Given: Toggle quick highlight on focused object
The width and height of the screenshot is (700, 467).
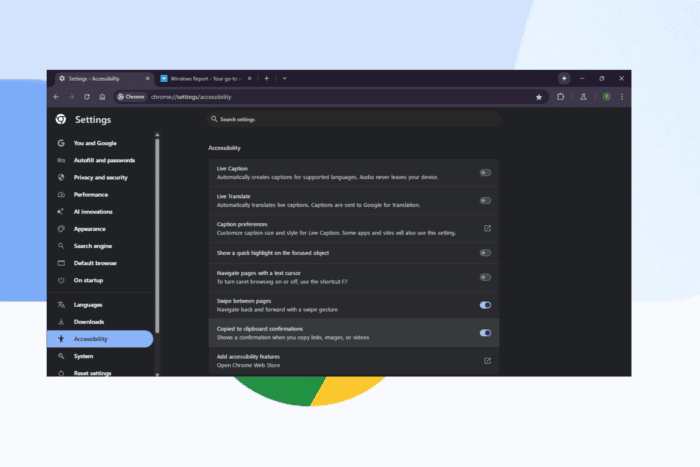Looking at the screenshot, I should click(485, 253).
